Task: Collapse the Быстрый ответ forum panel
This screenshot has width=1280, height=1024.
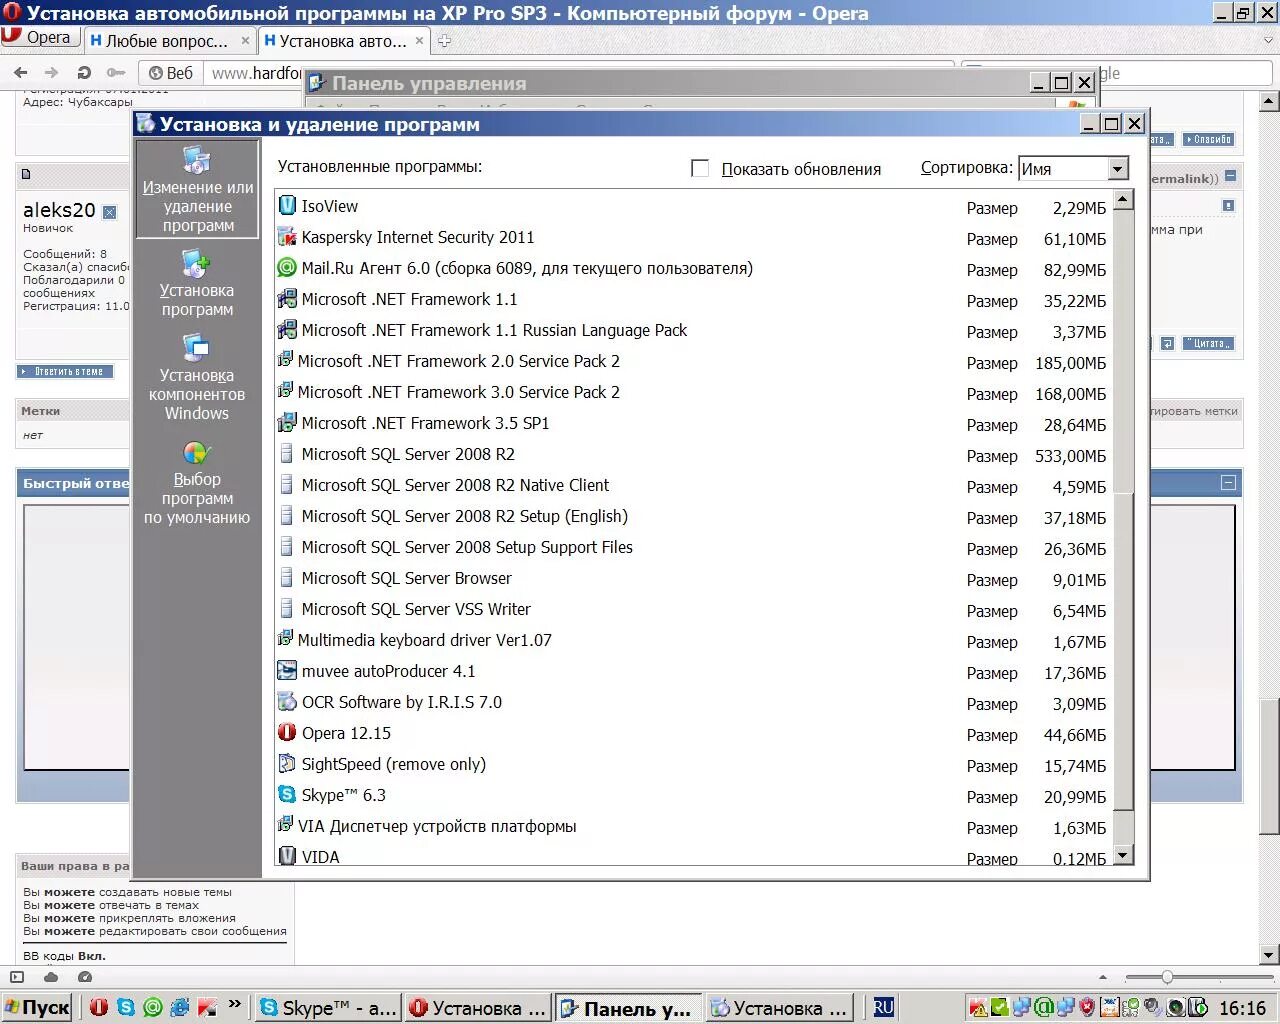Action: 1229,483
